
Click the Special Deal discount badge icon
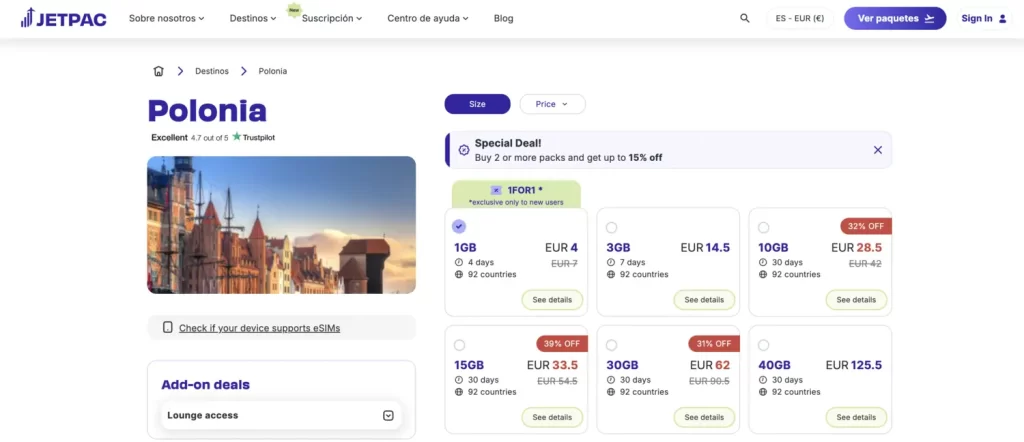(464, 150)
